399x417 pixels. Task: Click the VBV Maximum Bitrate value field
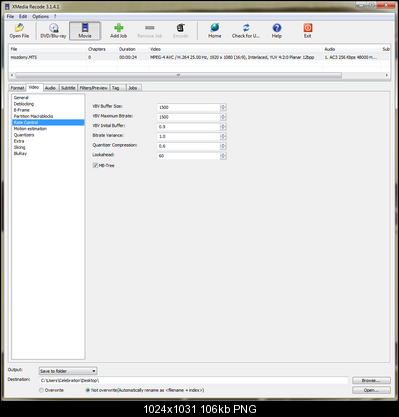188,117
